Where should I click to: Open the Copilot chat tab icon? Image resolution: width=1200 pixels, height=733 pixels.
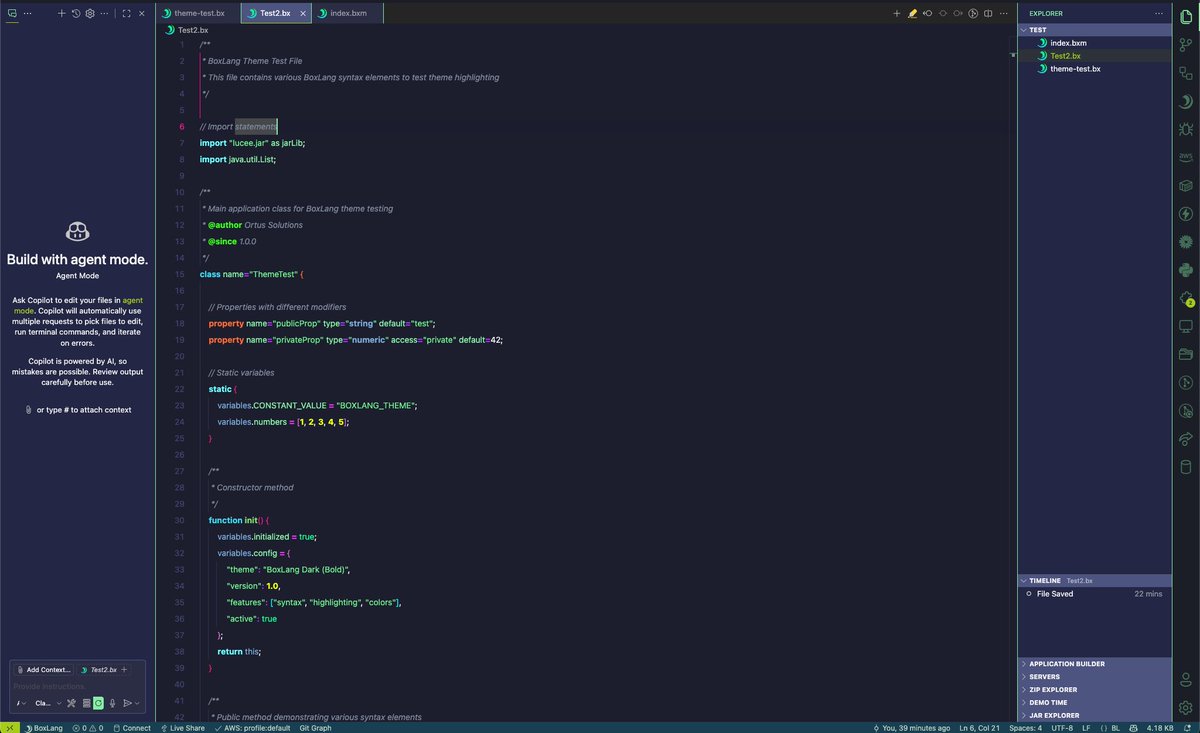12,14
